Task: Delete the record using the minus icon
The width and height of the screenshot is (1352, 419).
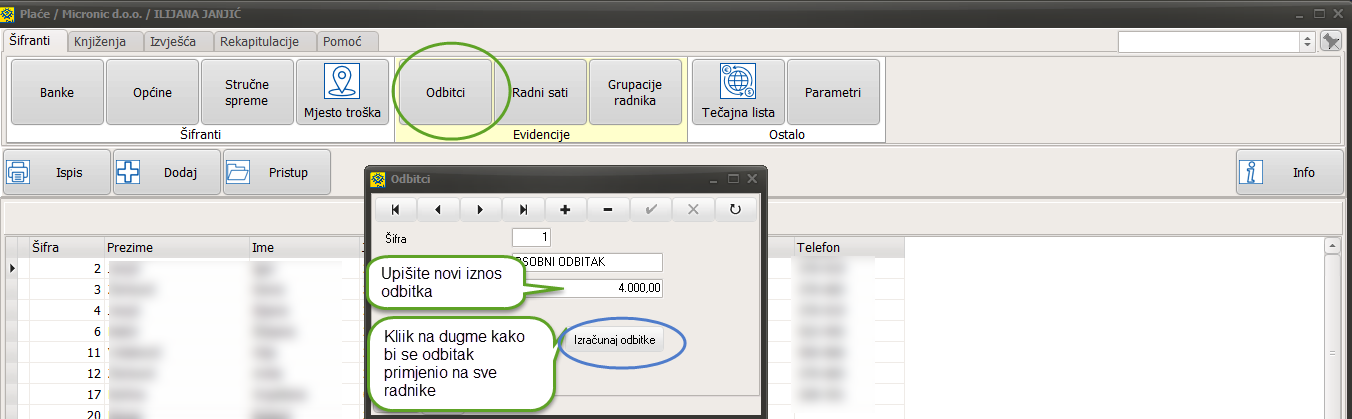Action: tap(608, 209)
